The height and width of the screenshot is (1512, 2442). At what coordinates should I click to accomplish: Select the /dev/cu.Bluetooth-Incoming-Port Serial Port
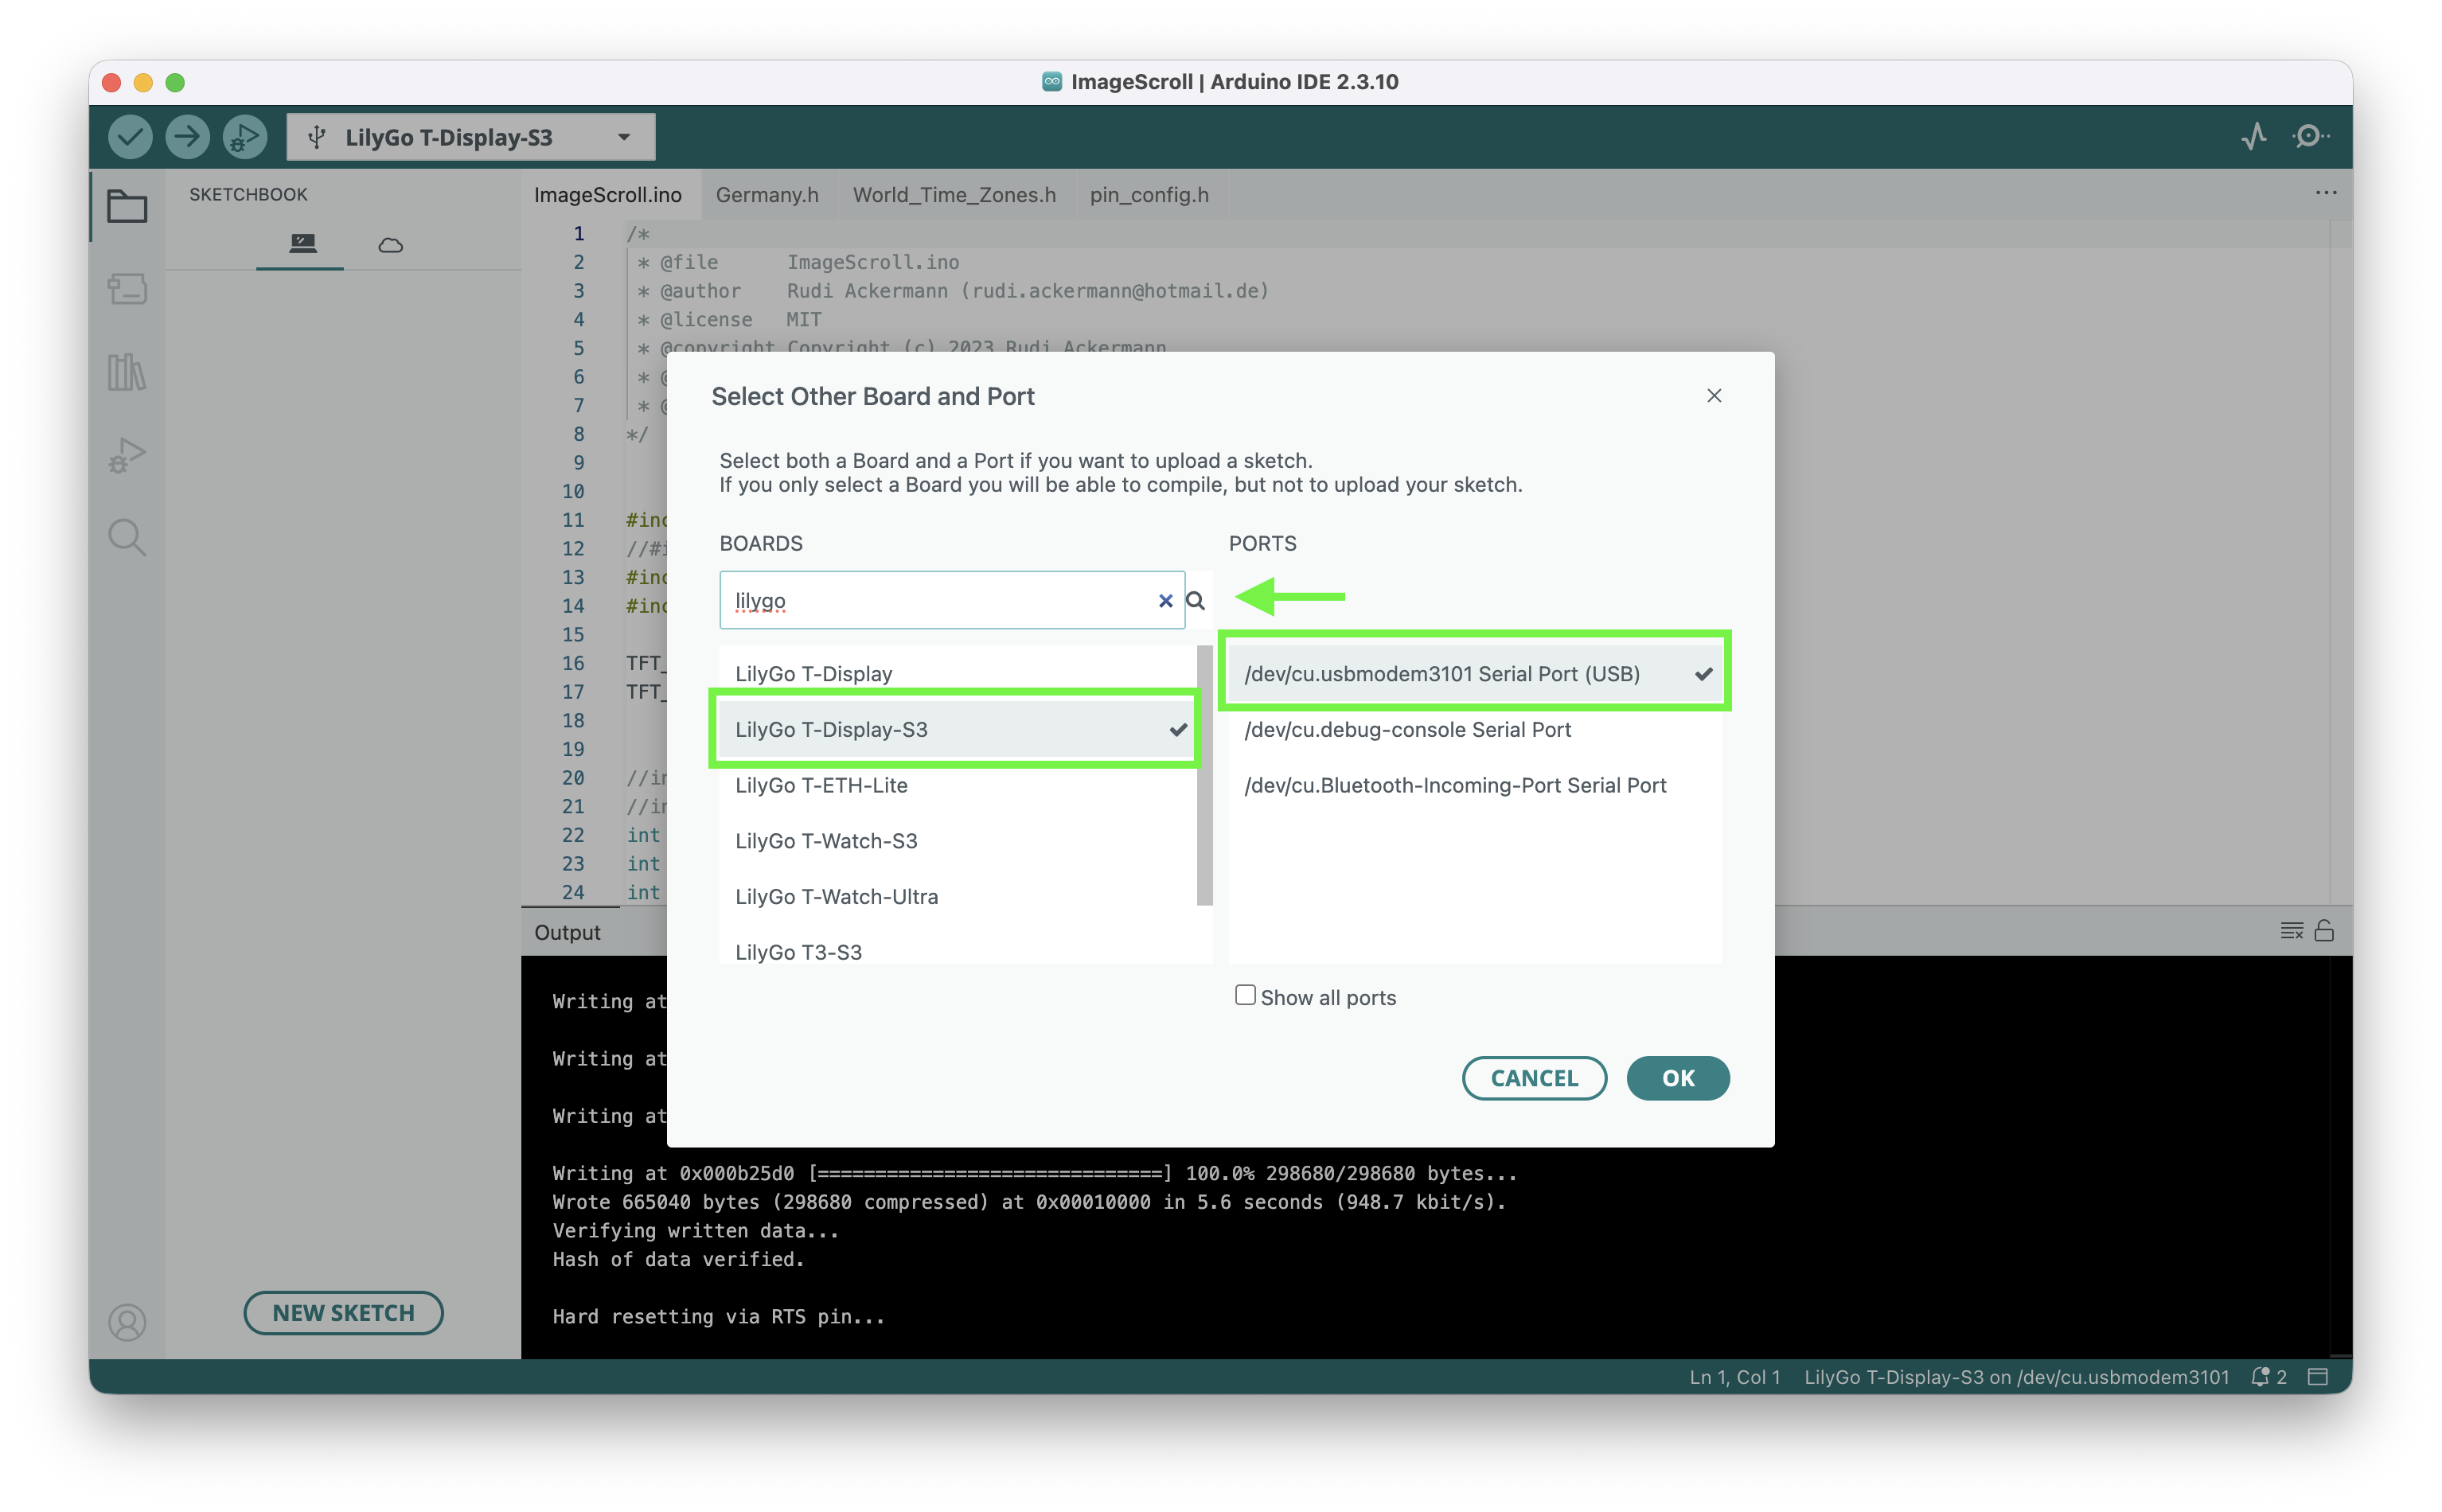click(1475, 785)
